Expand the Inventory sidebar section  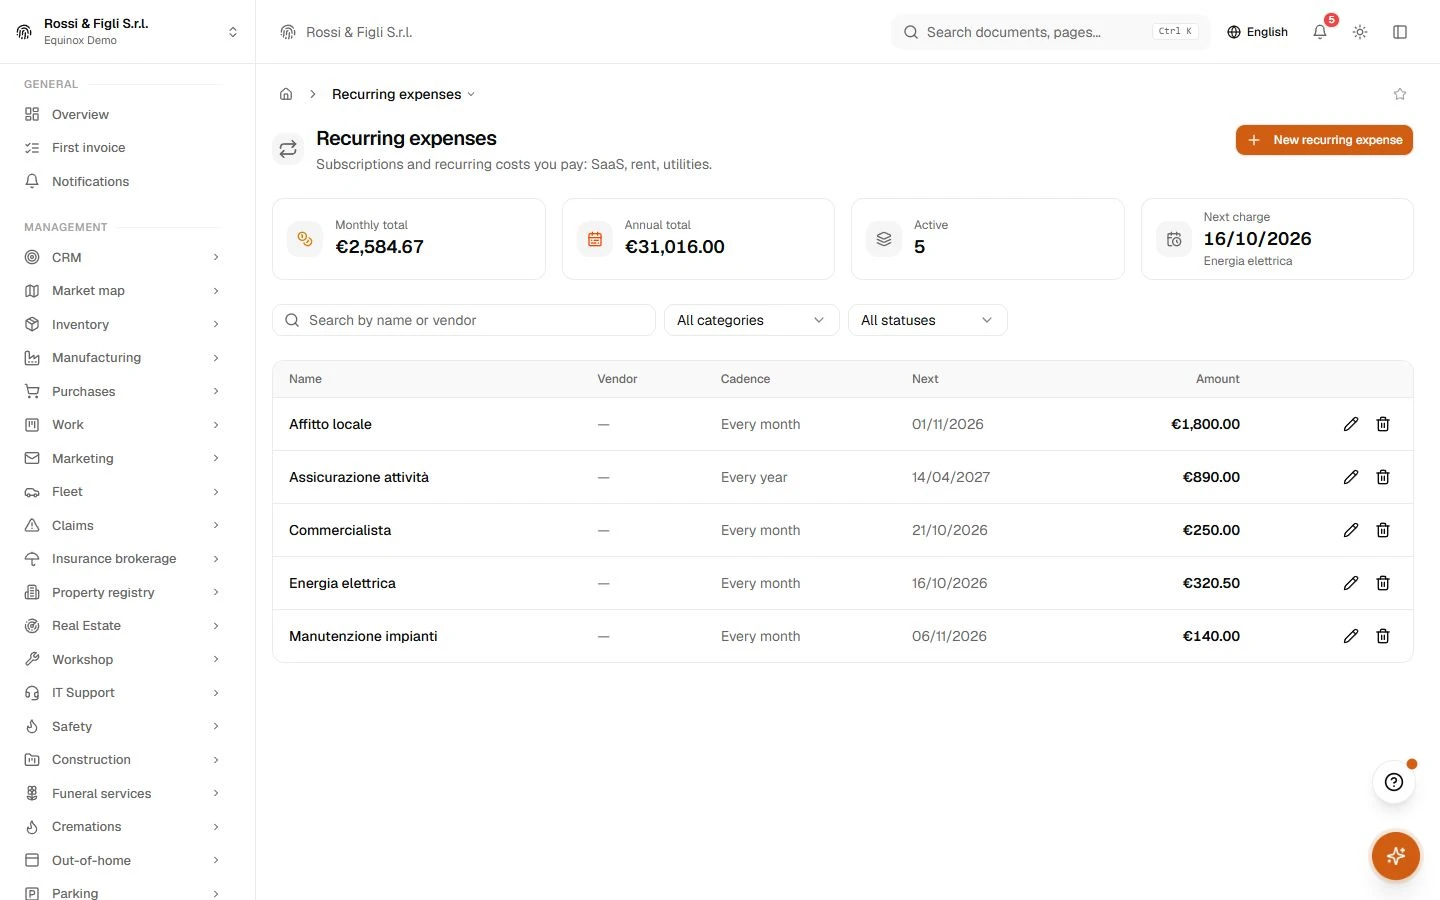coord(122,324)
